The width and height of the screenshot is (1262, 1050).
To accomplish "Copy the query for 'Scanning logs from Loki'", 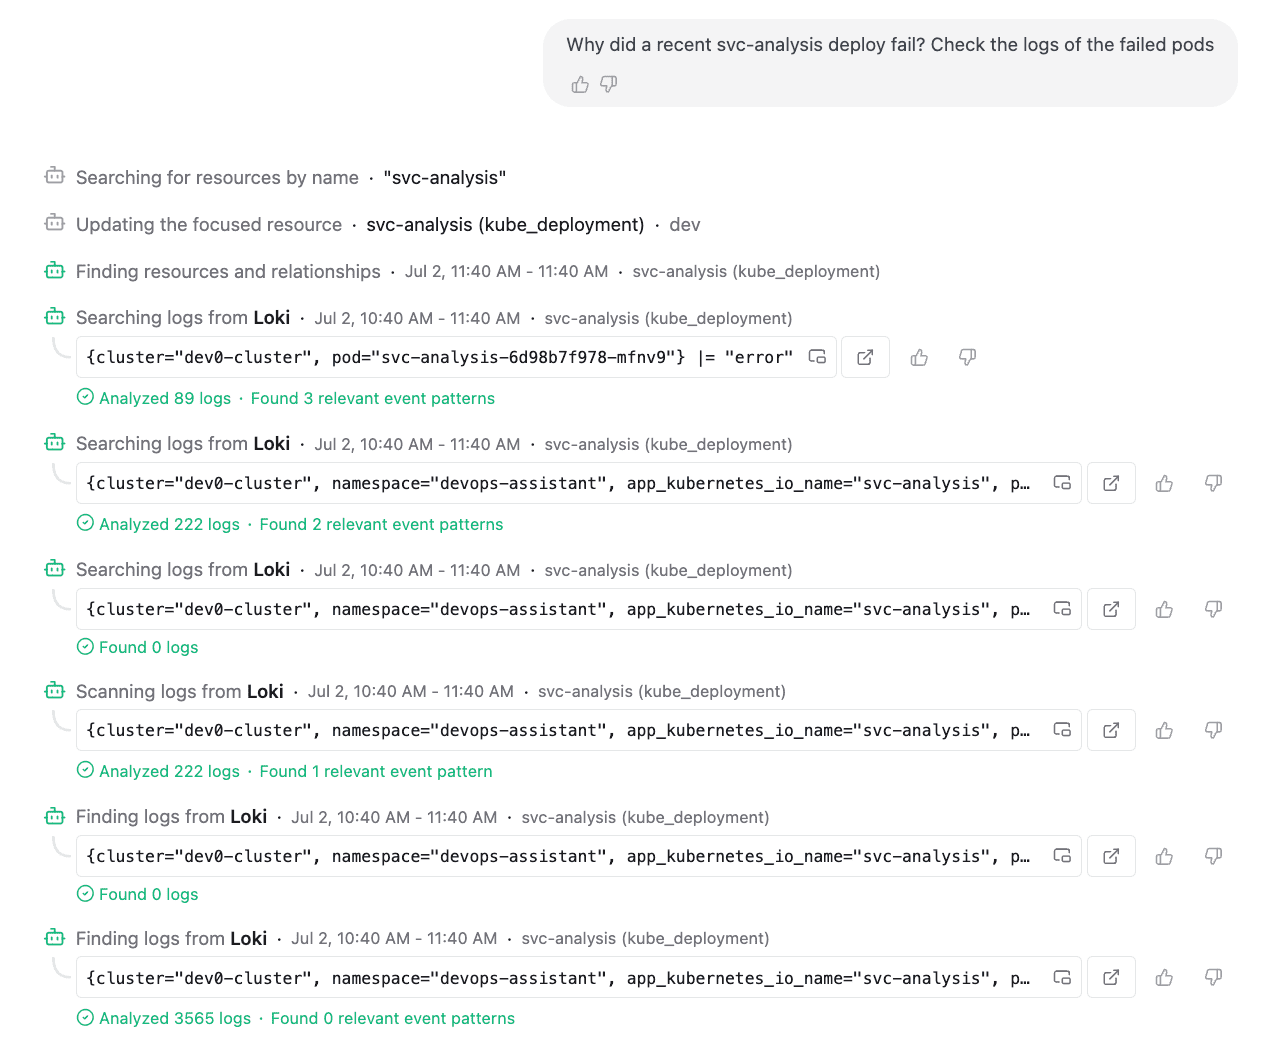I will pos(1062,730).
